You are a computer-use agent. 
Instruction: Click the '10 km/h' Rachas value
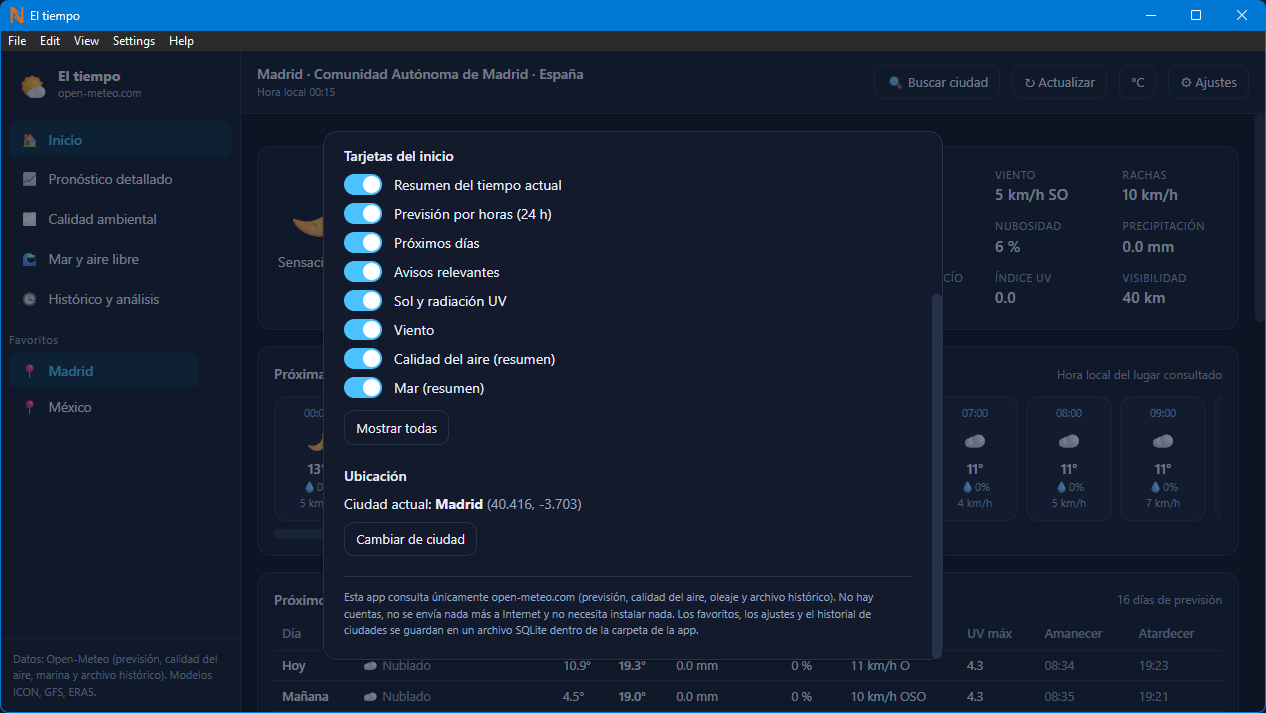(1150, 195)
